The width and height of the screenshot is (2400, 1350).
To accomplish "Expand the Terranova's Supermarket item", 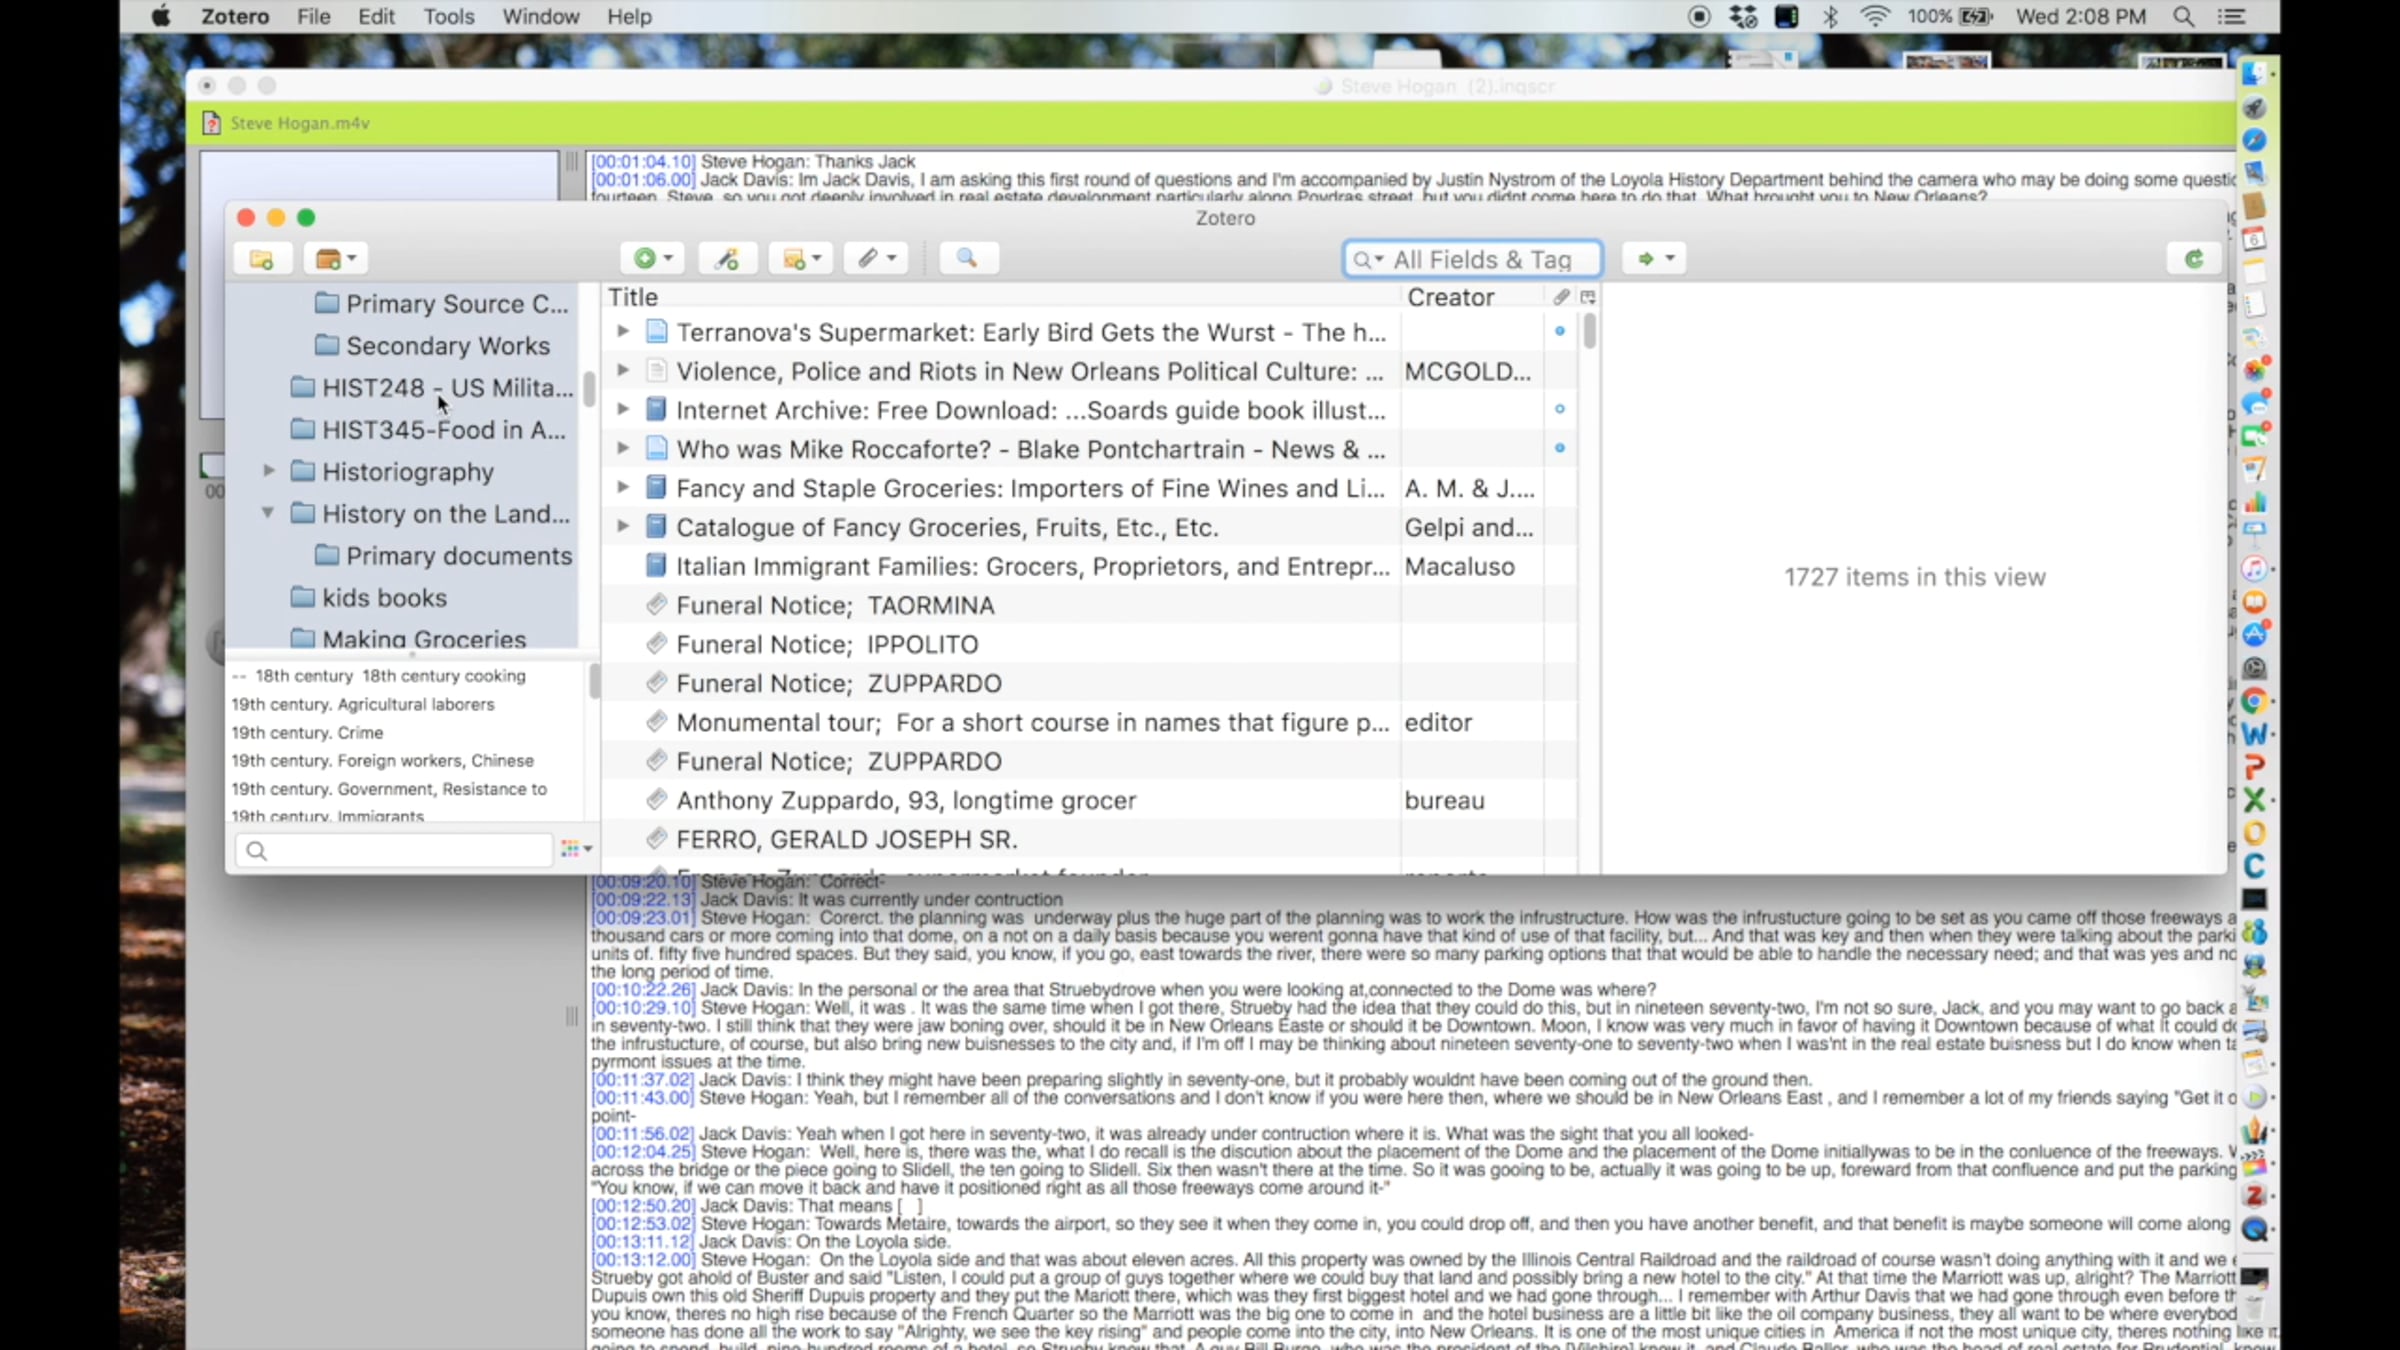I will [x=622, y=331].
